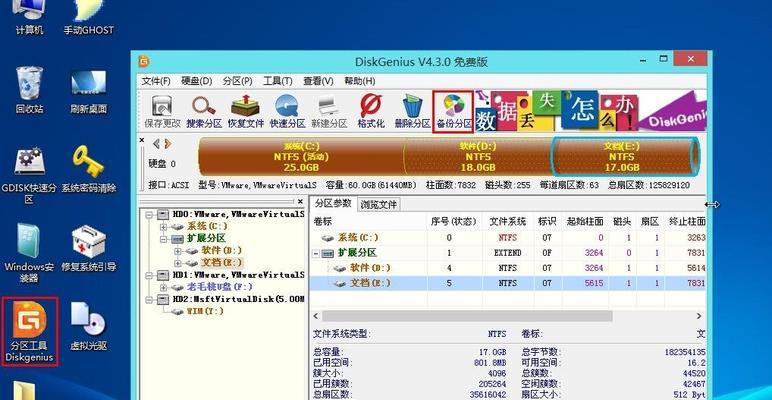Collapse the HD1 VMware disk node
Image resolution: width=772 pixels, height=400 pixels.
[150, 275]
